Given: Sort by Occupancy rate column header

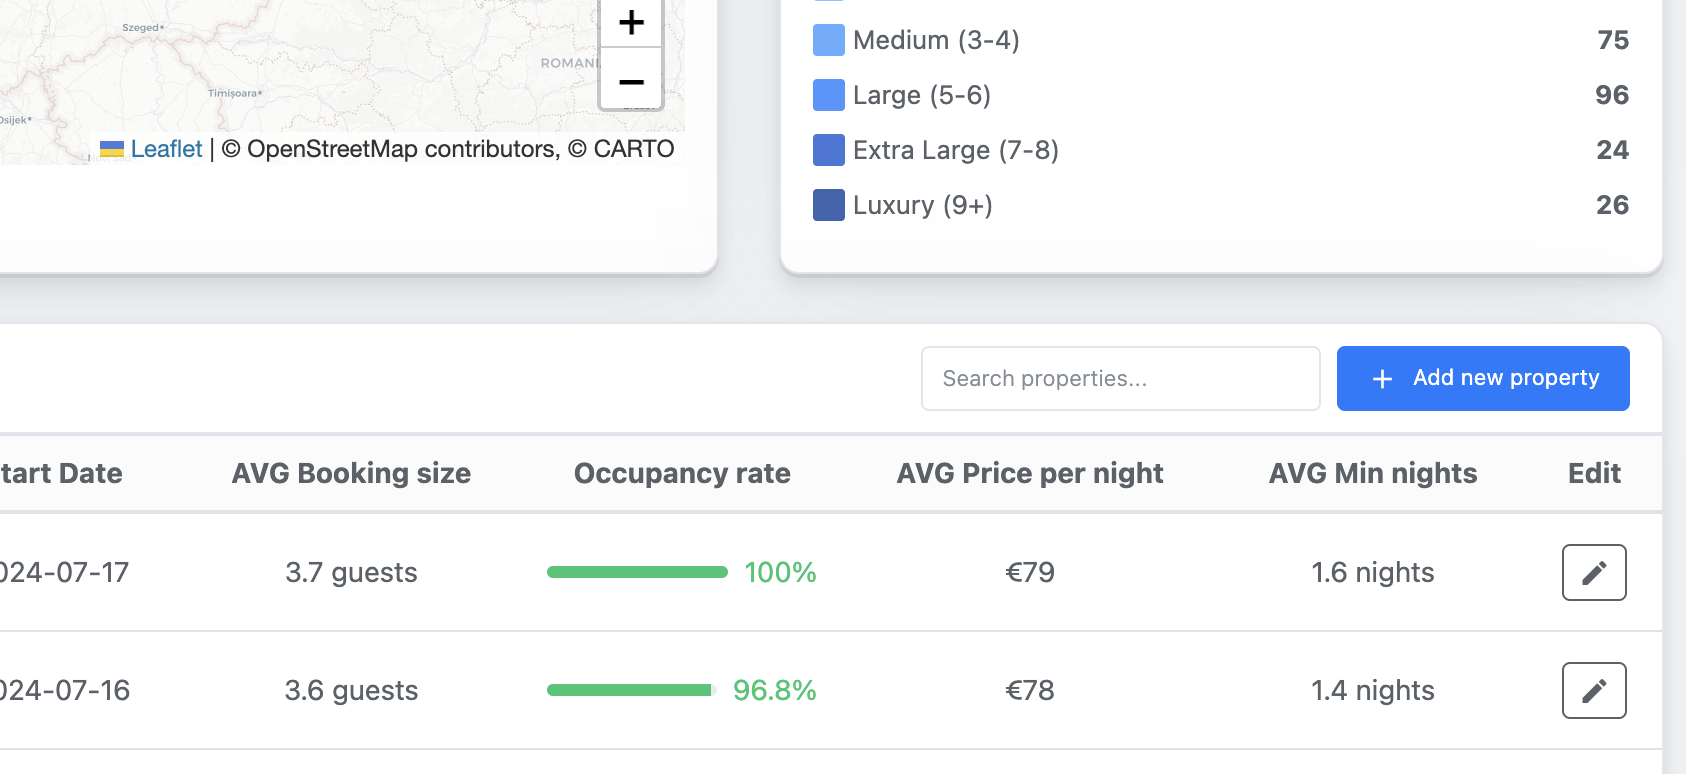Looking at the screenshot, I should click(682, 473).
